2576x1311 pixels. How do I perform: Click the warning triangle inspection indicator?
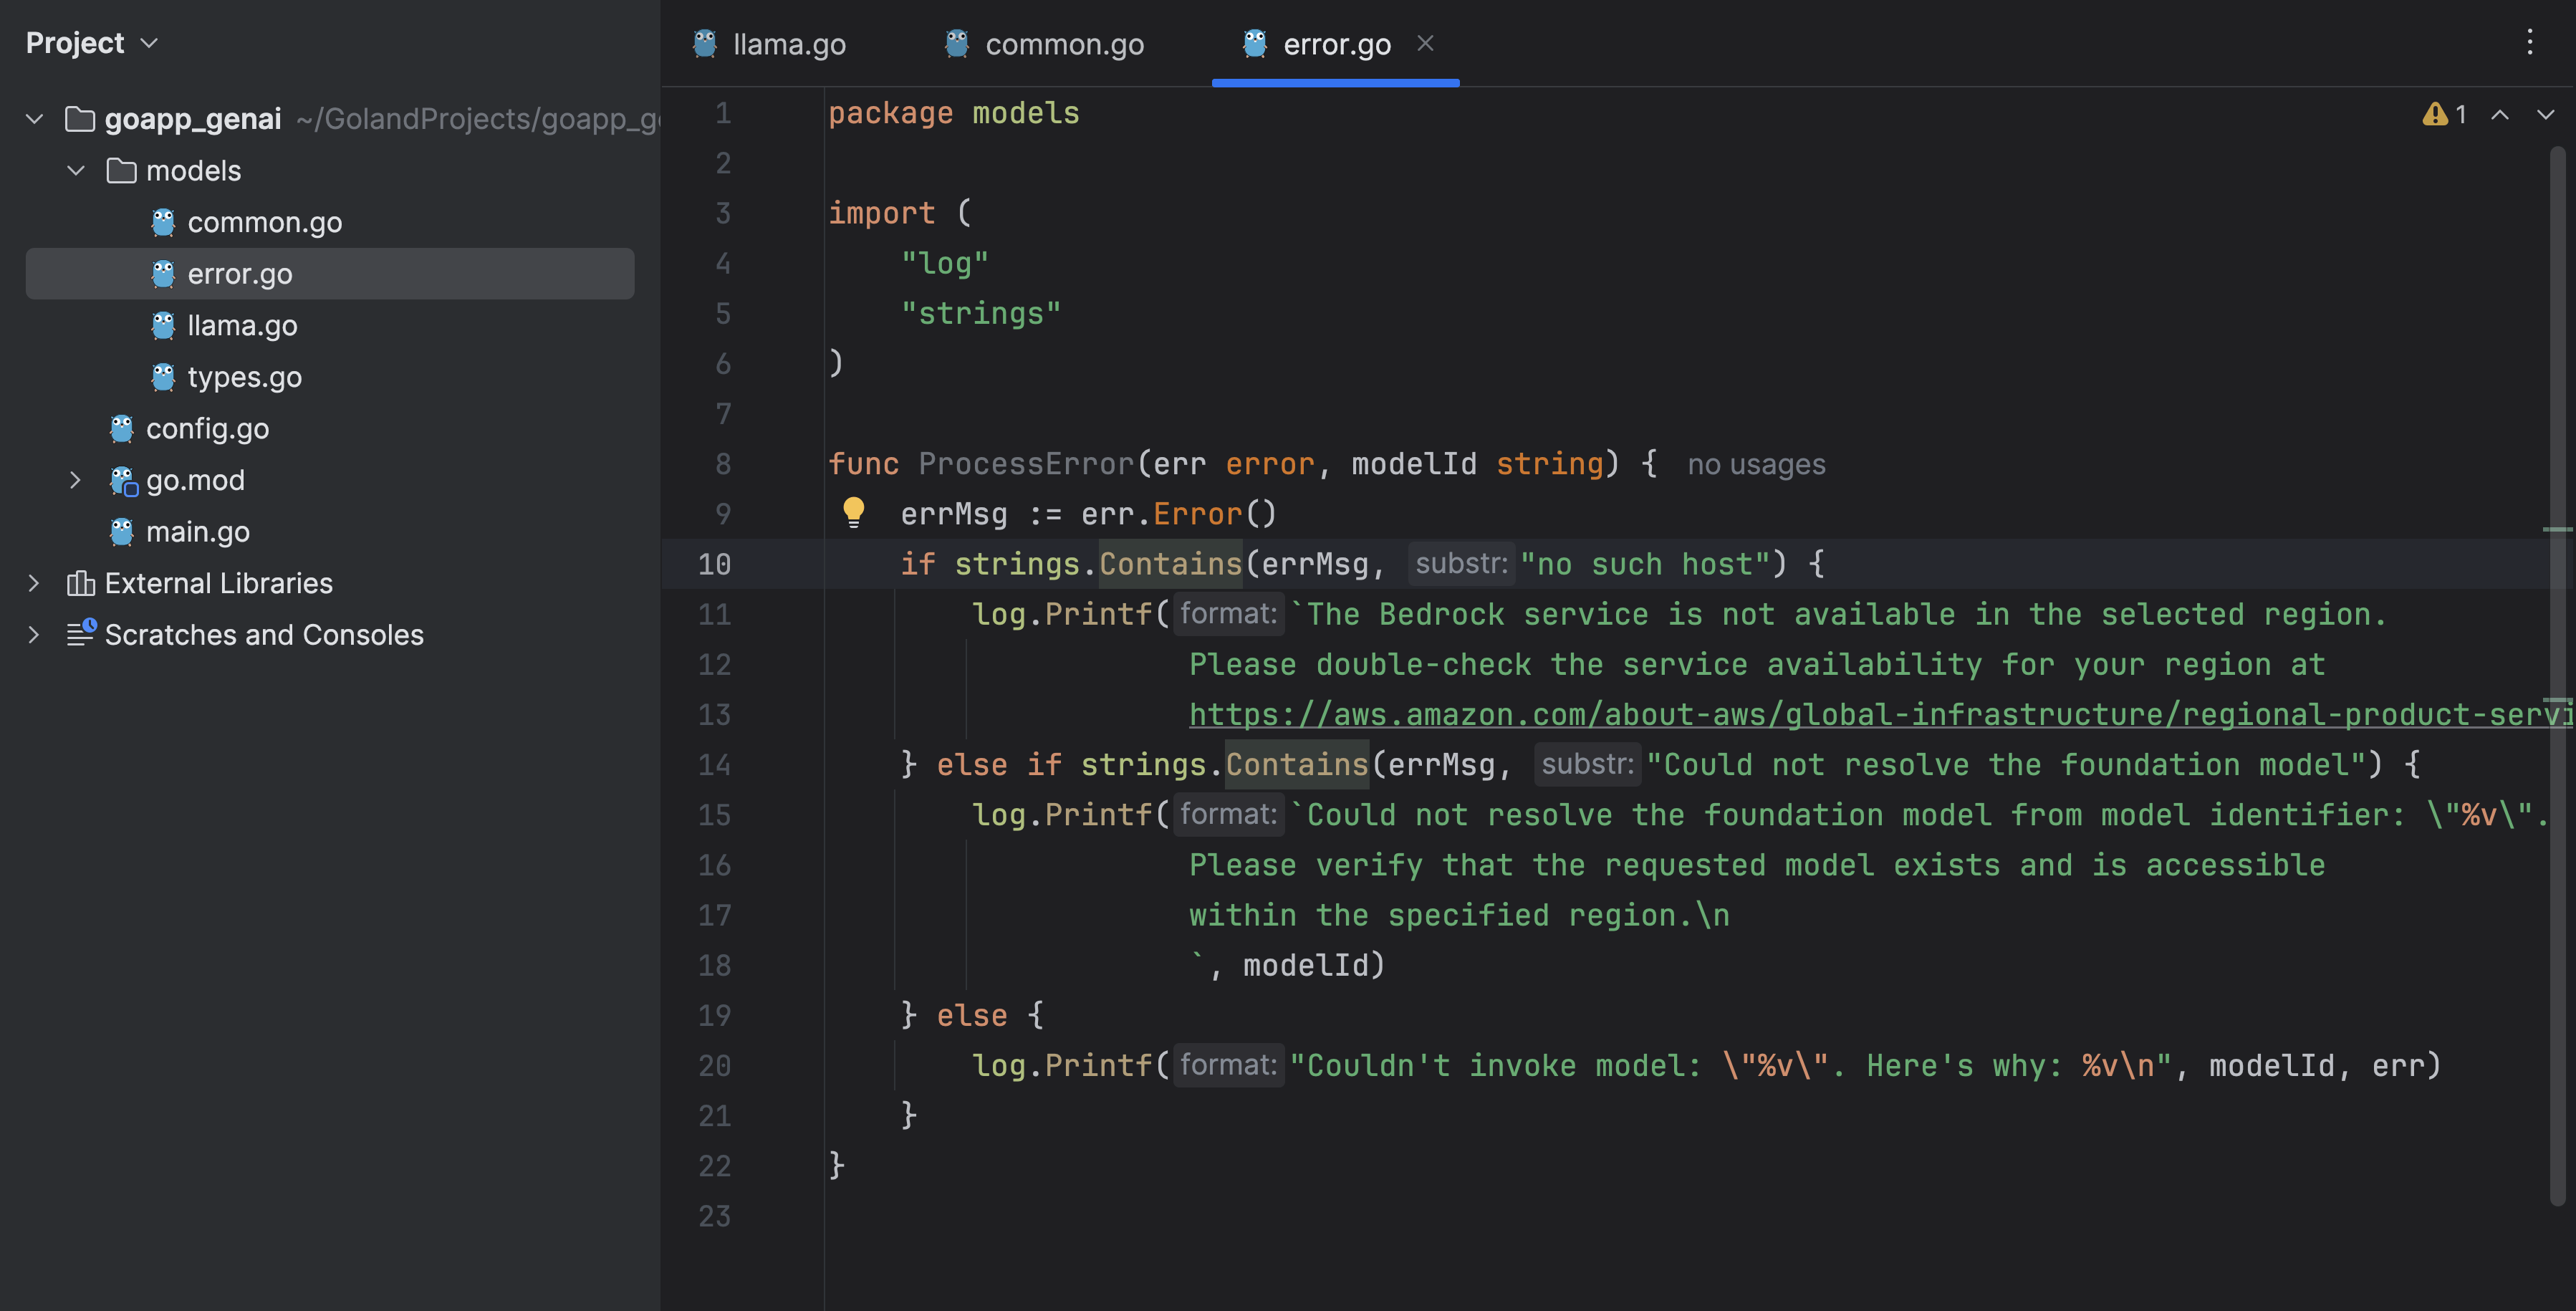click(2434, 115)
